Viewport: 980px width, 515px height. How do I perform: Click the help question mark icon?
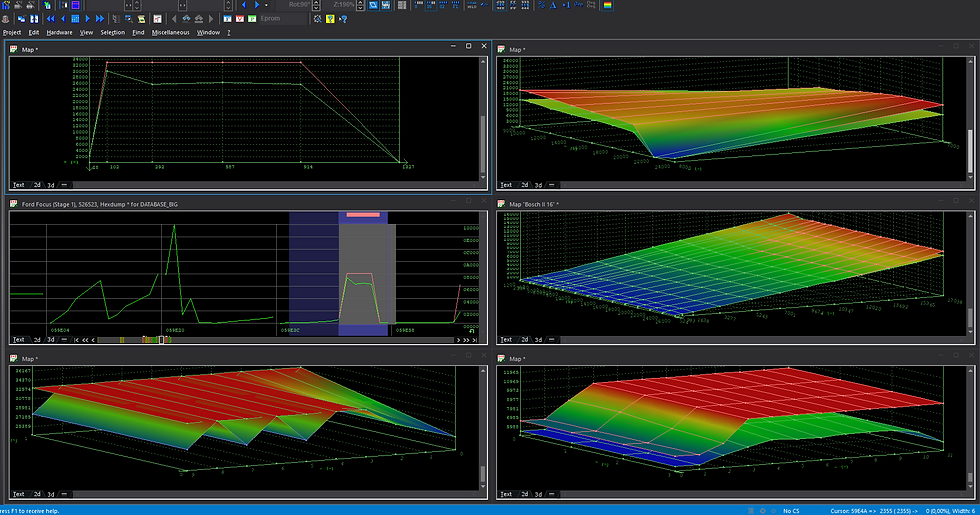click(330, 18)
